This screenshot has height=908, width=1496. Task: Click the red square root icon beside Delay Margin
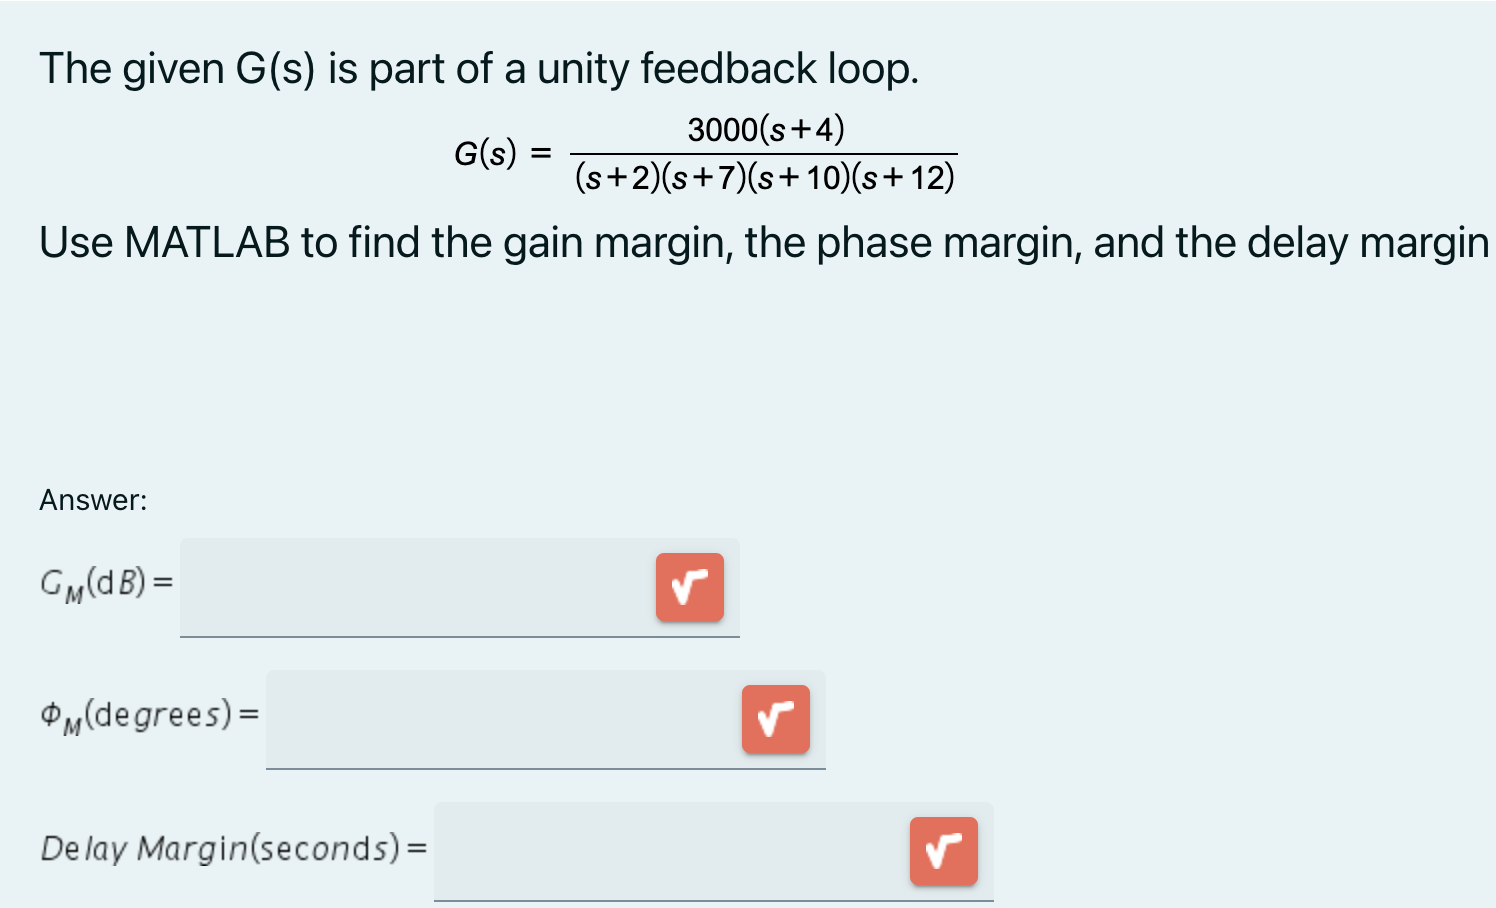point(942,852)
